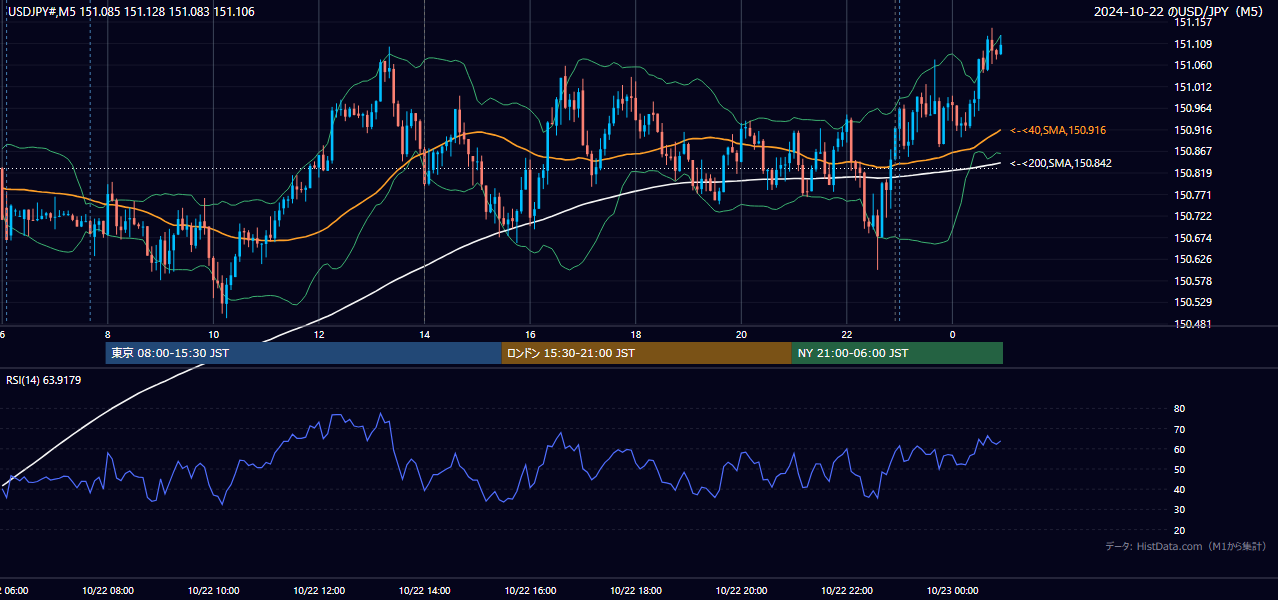
Task: Click hour label 8 under the price chart
Action: (x=107, y=334)
